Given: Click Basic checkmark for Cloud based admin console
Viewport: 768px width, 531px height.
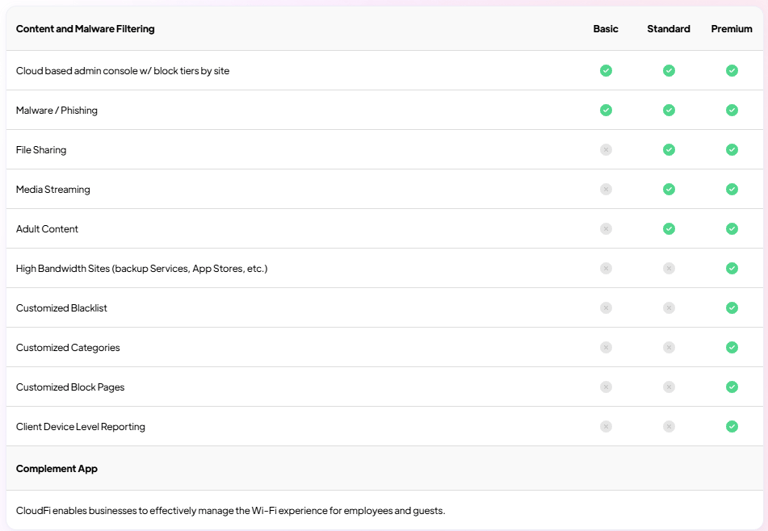Looking at the screenshot, I should point(606,71).
